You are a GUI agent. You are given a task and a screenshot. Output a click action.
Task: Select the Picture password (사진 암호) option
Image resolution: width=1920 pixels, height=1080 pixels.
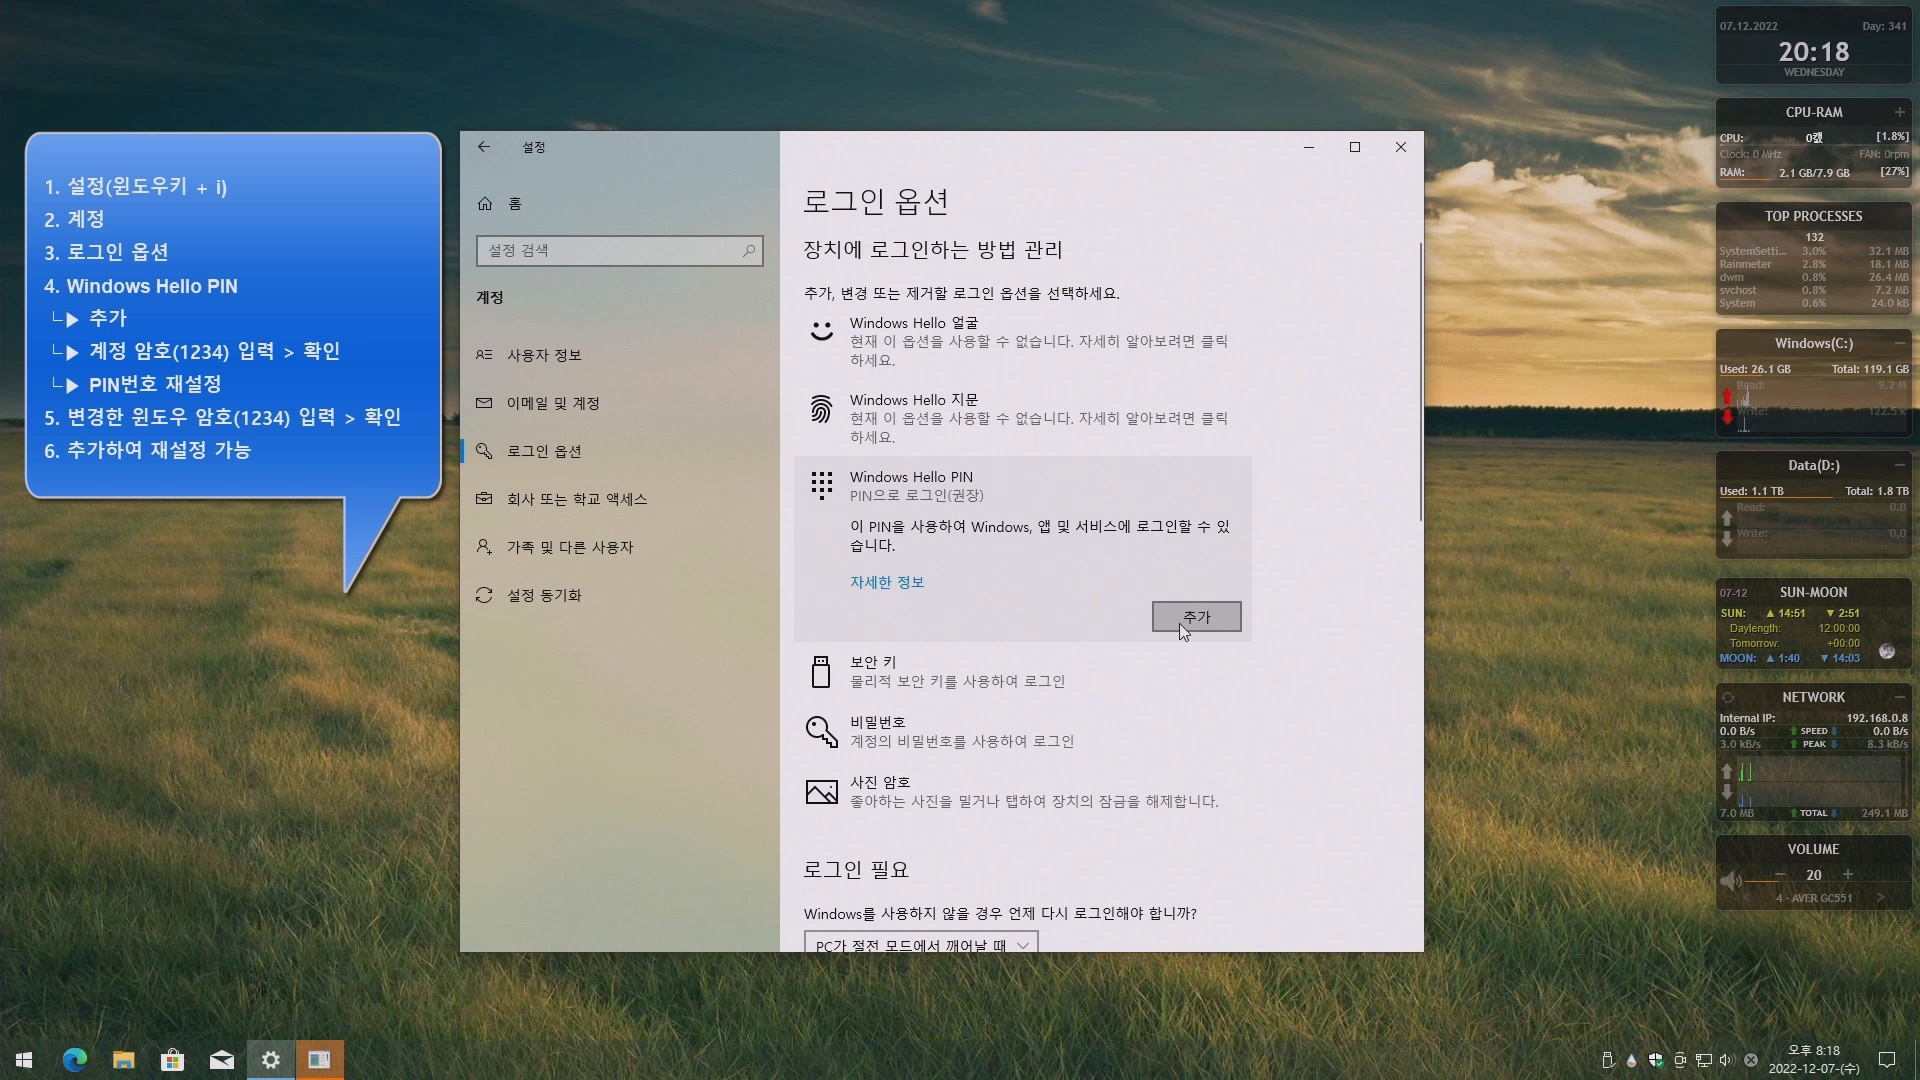click(879, 783)
